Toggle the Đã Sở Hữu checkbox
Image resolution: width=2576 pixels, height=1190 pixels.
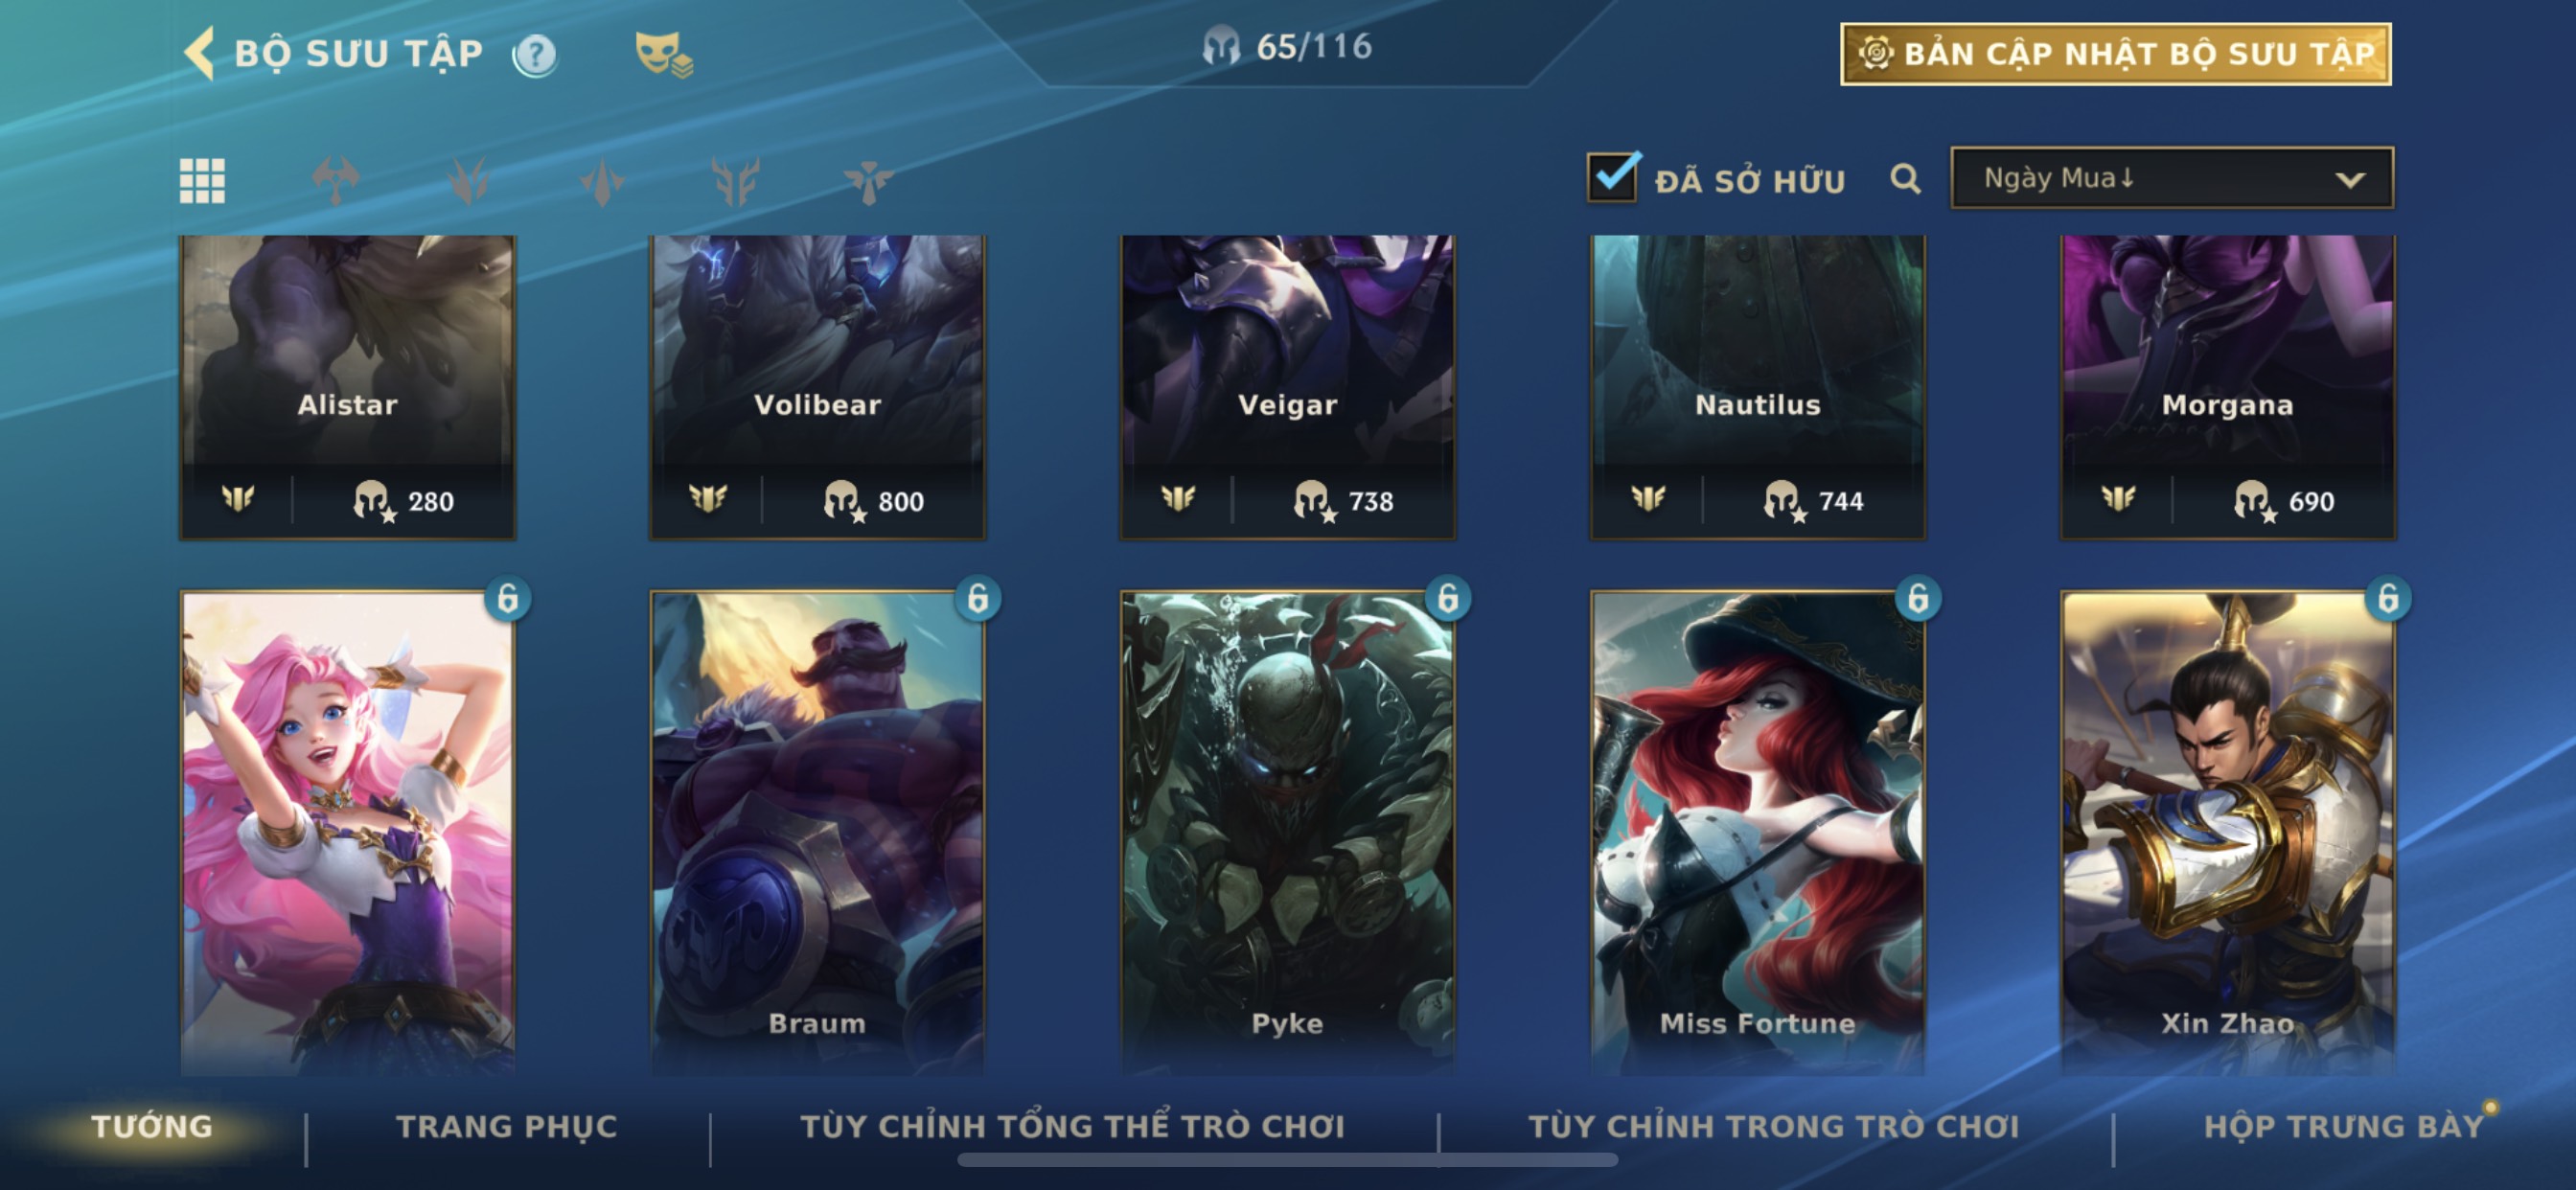click(1612, 177)
